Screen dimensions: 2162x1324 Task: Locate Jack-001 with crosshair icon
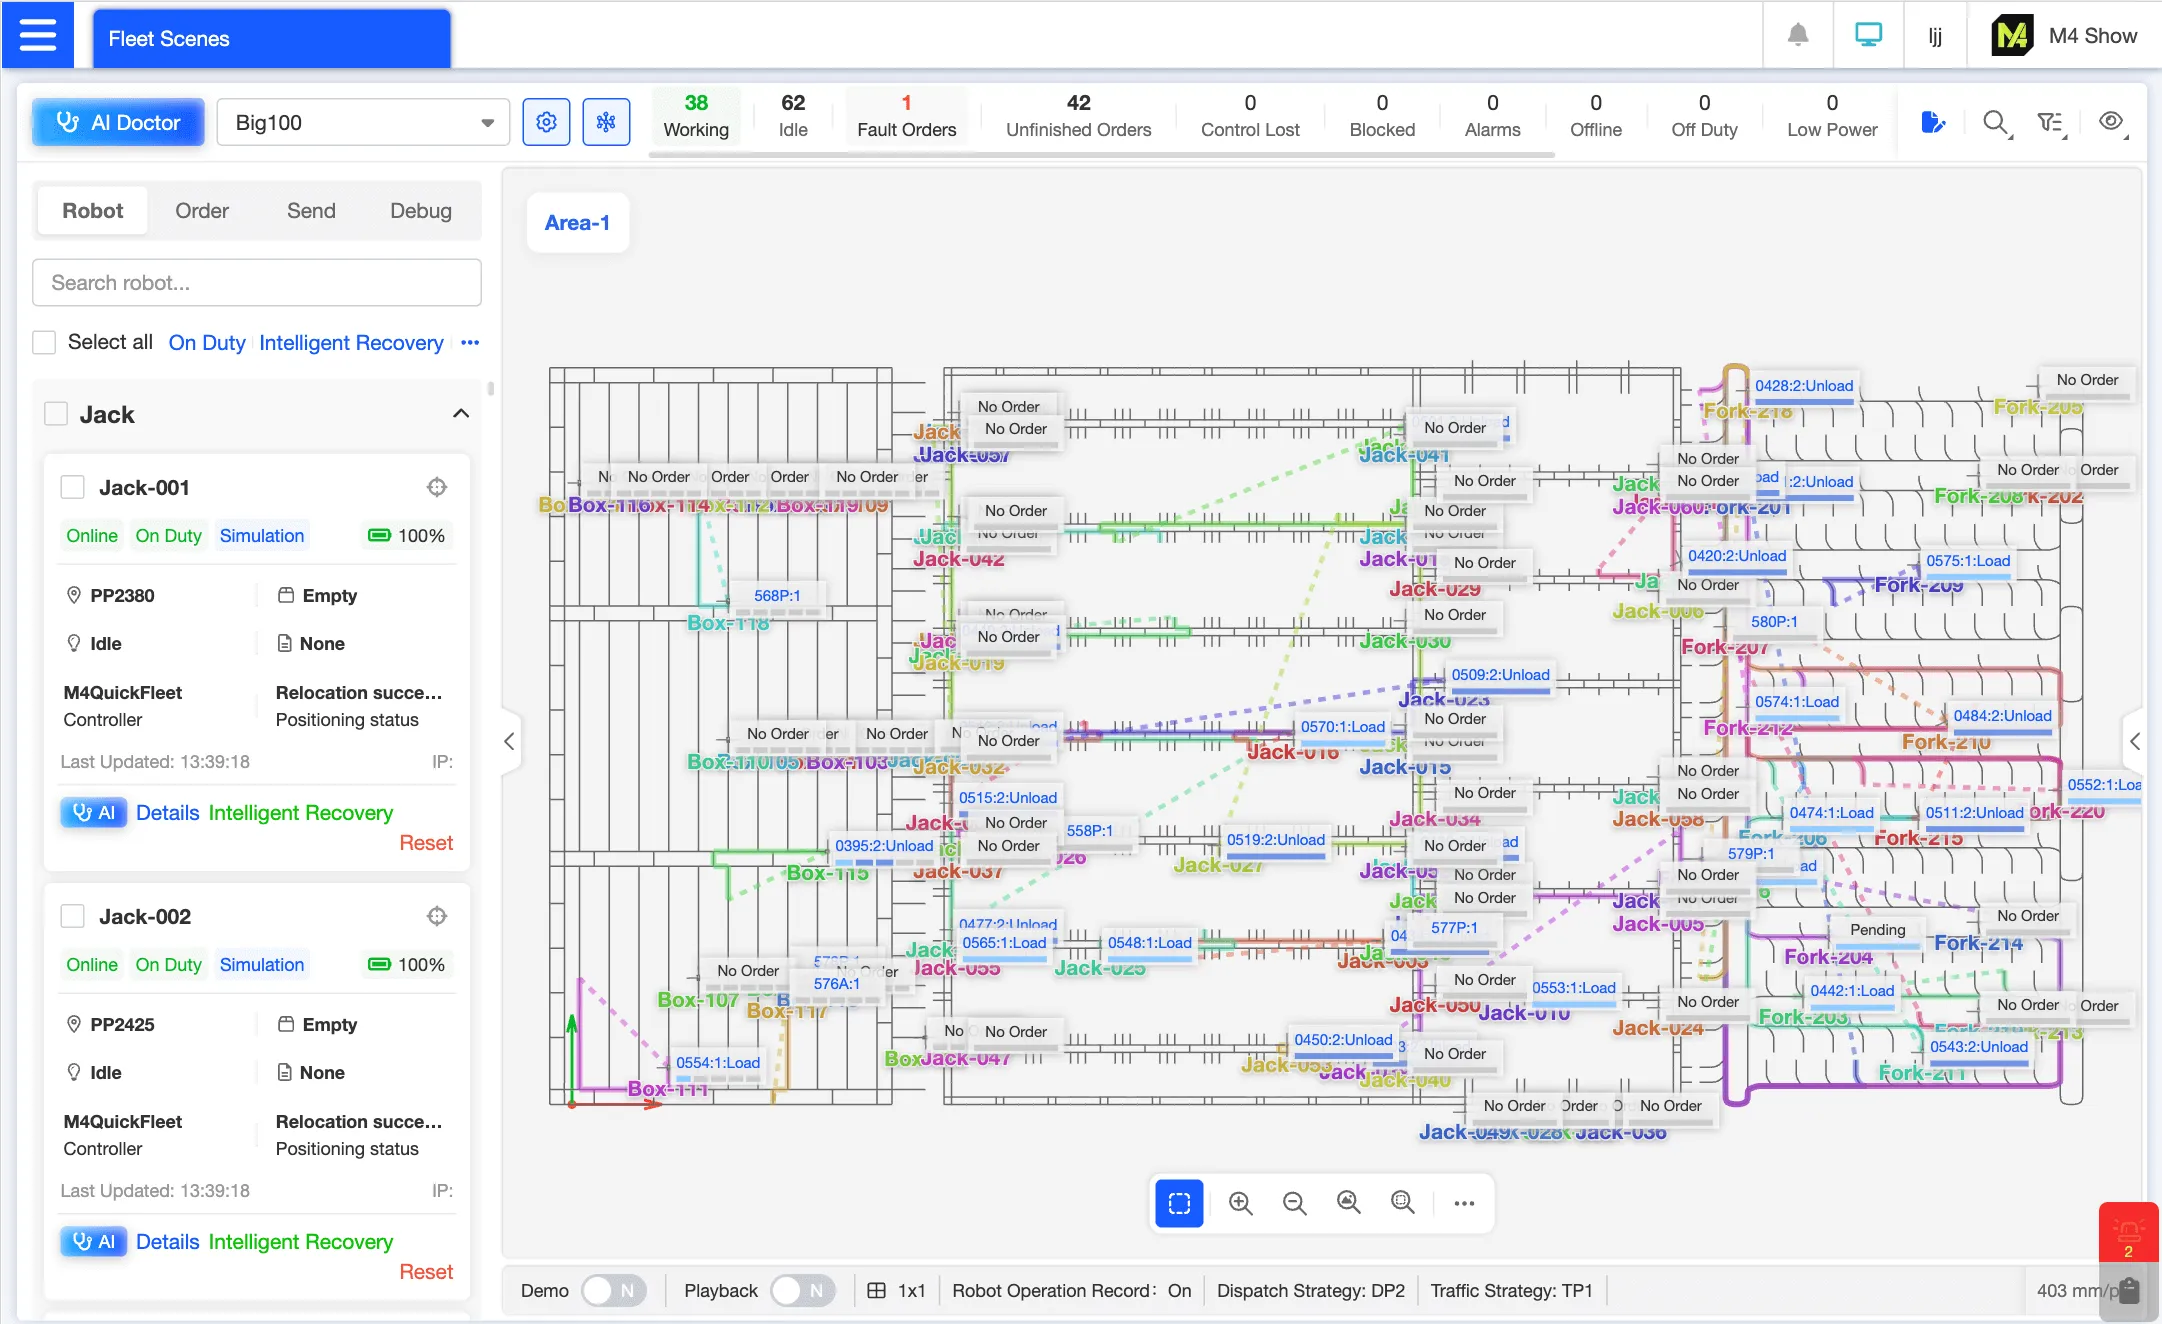[x=437, y=488]
